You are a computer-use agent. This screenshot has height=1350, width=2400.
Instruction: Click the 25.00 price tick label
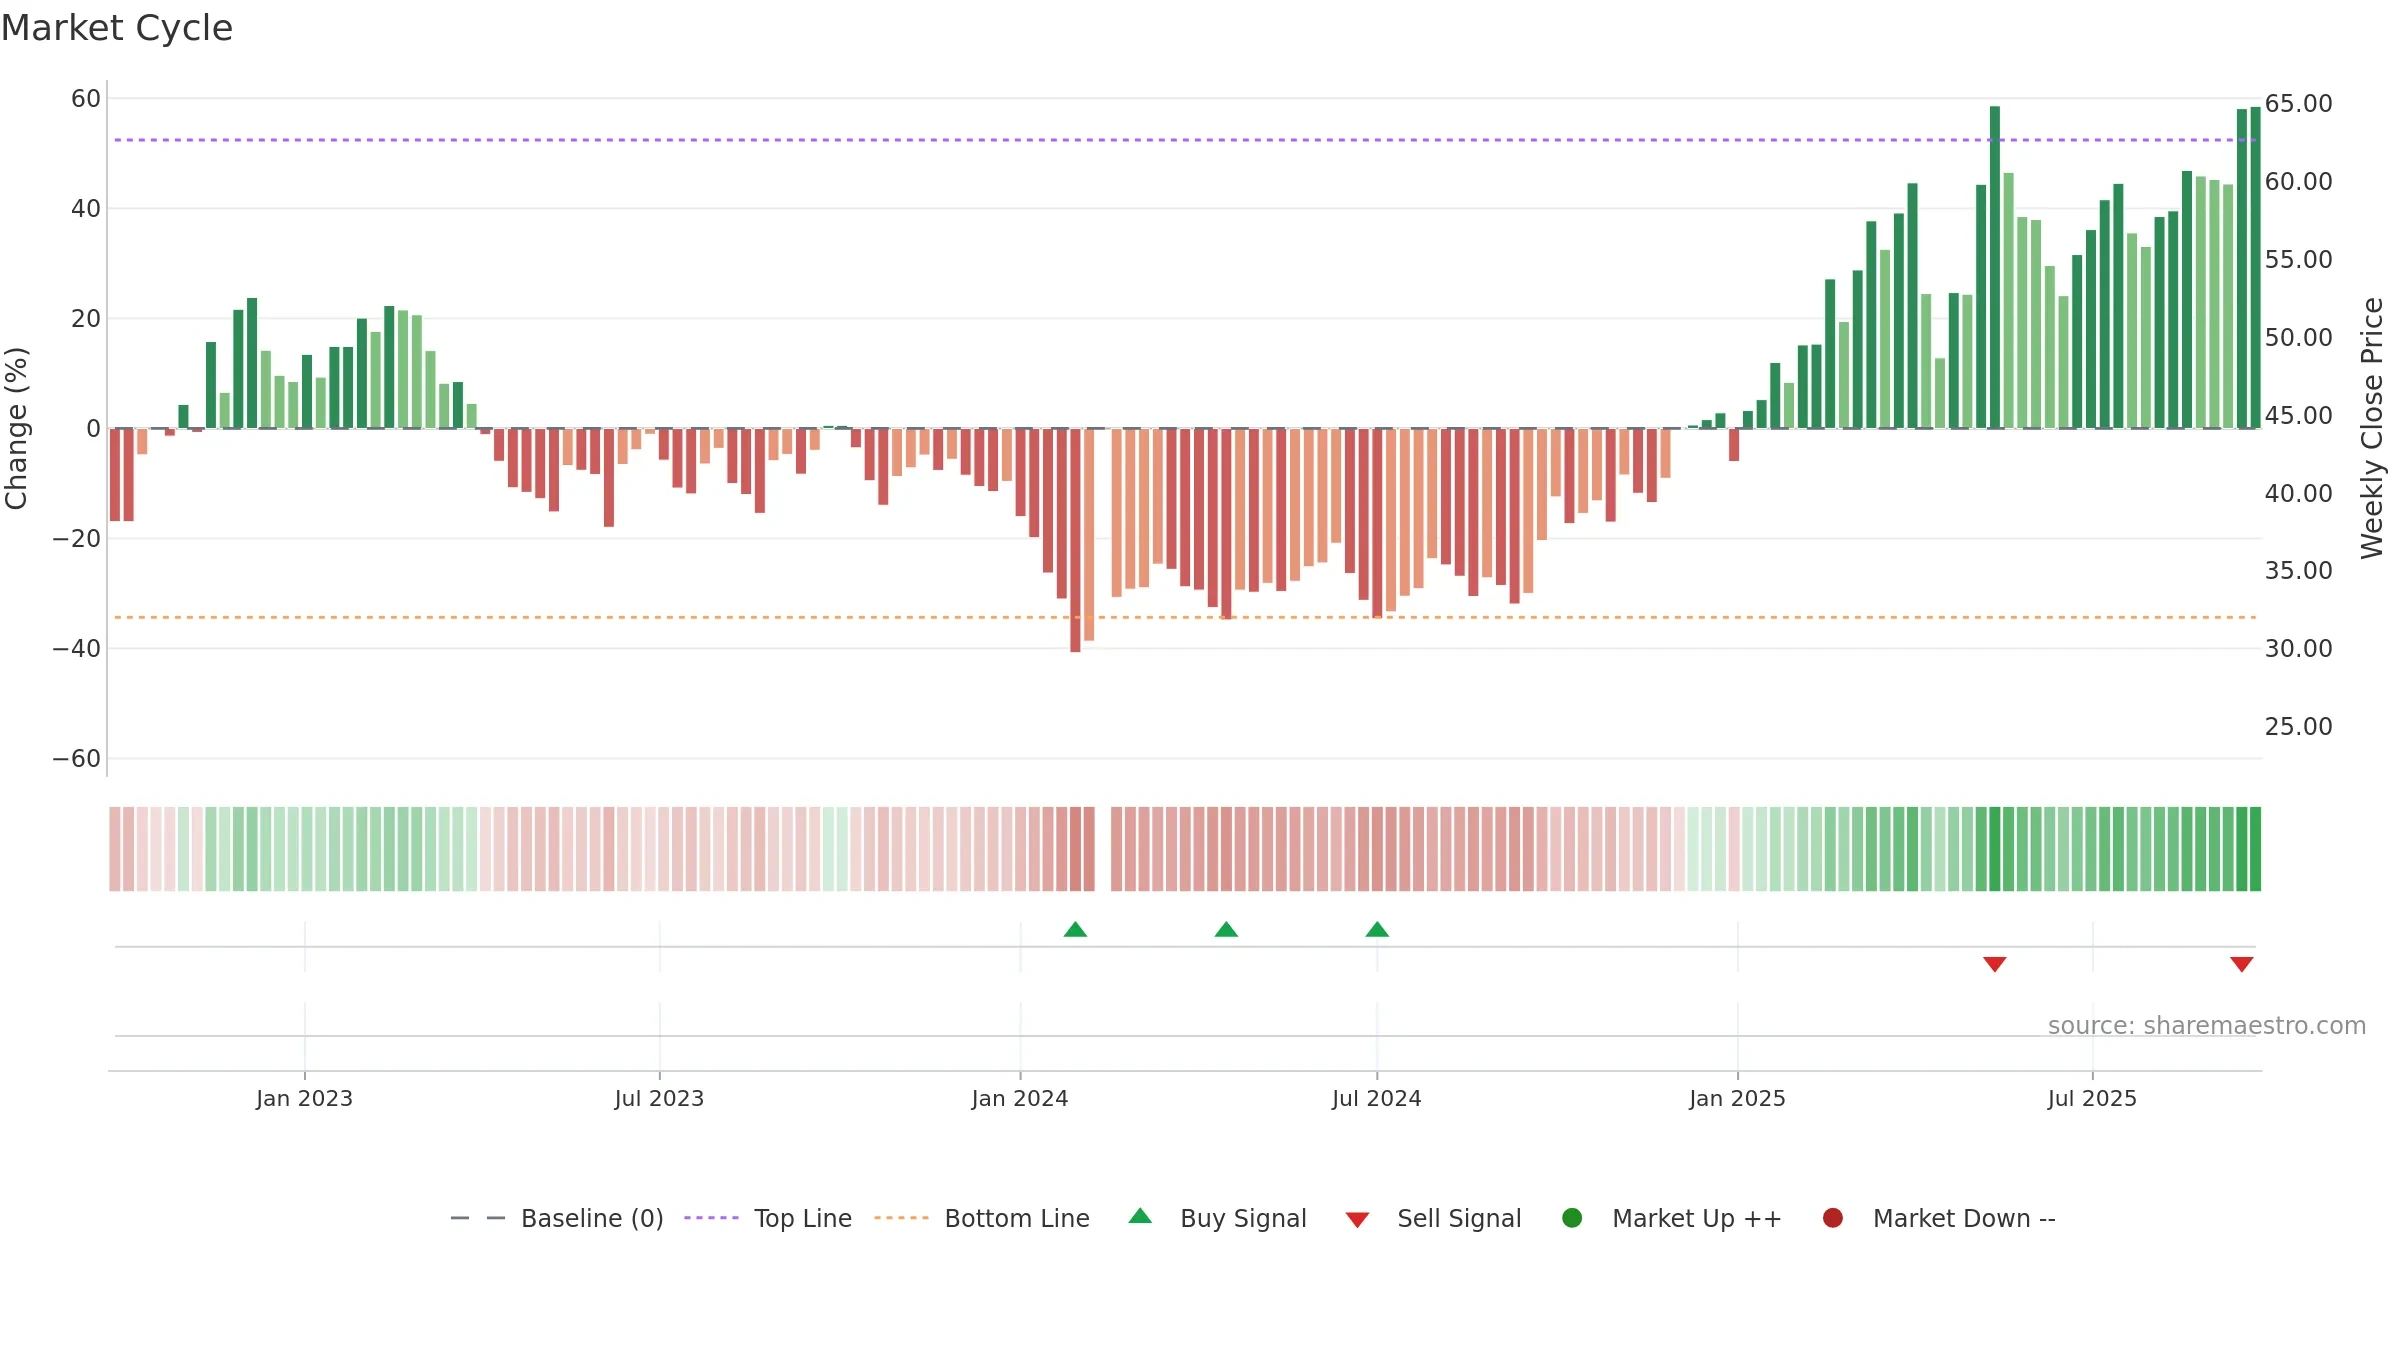(2298, 726)
